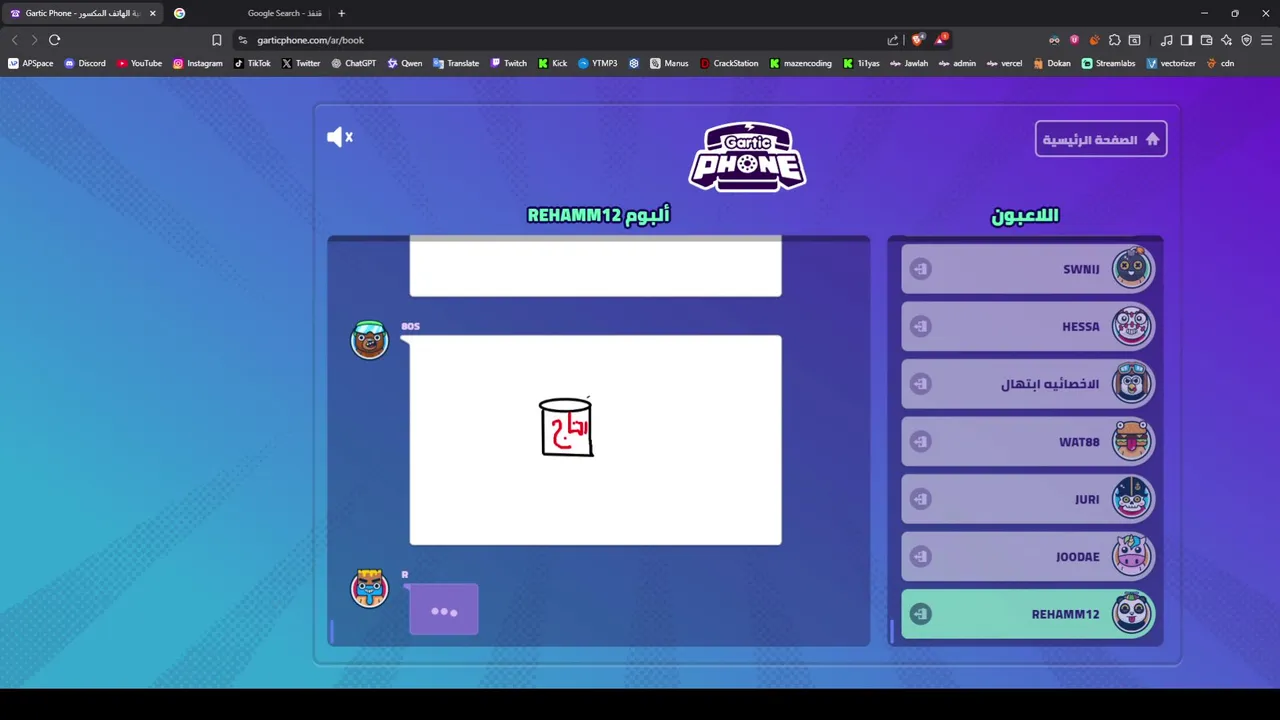Image resolution: width=1280 pixels, height=720 pixels.
Task: Open the vercel bookmark
Action: click(x=1005, y=63)
